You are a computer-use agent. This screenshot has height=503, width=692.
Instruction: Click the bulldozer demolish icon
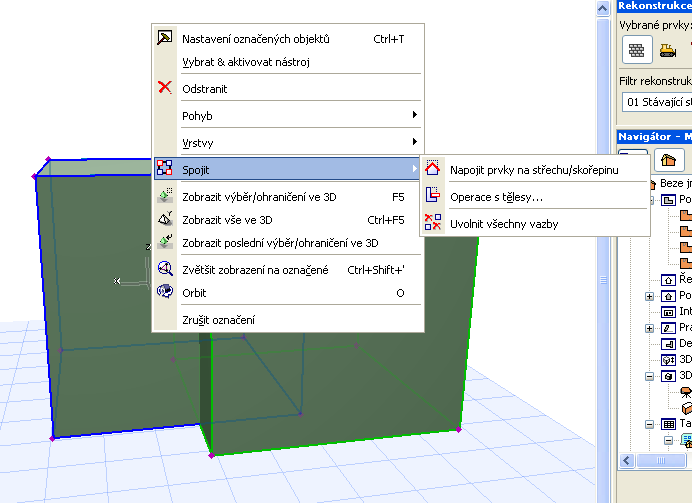[668, 50]
